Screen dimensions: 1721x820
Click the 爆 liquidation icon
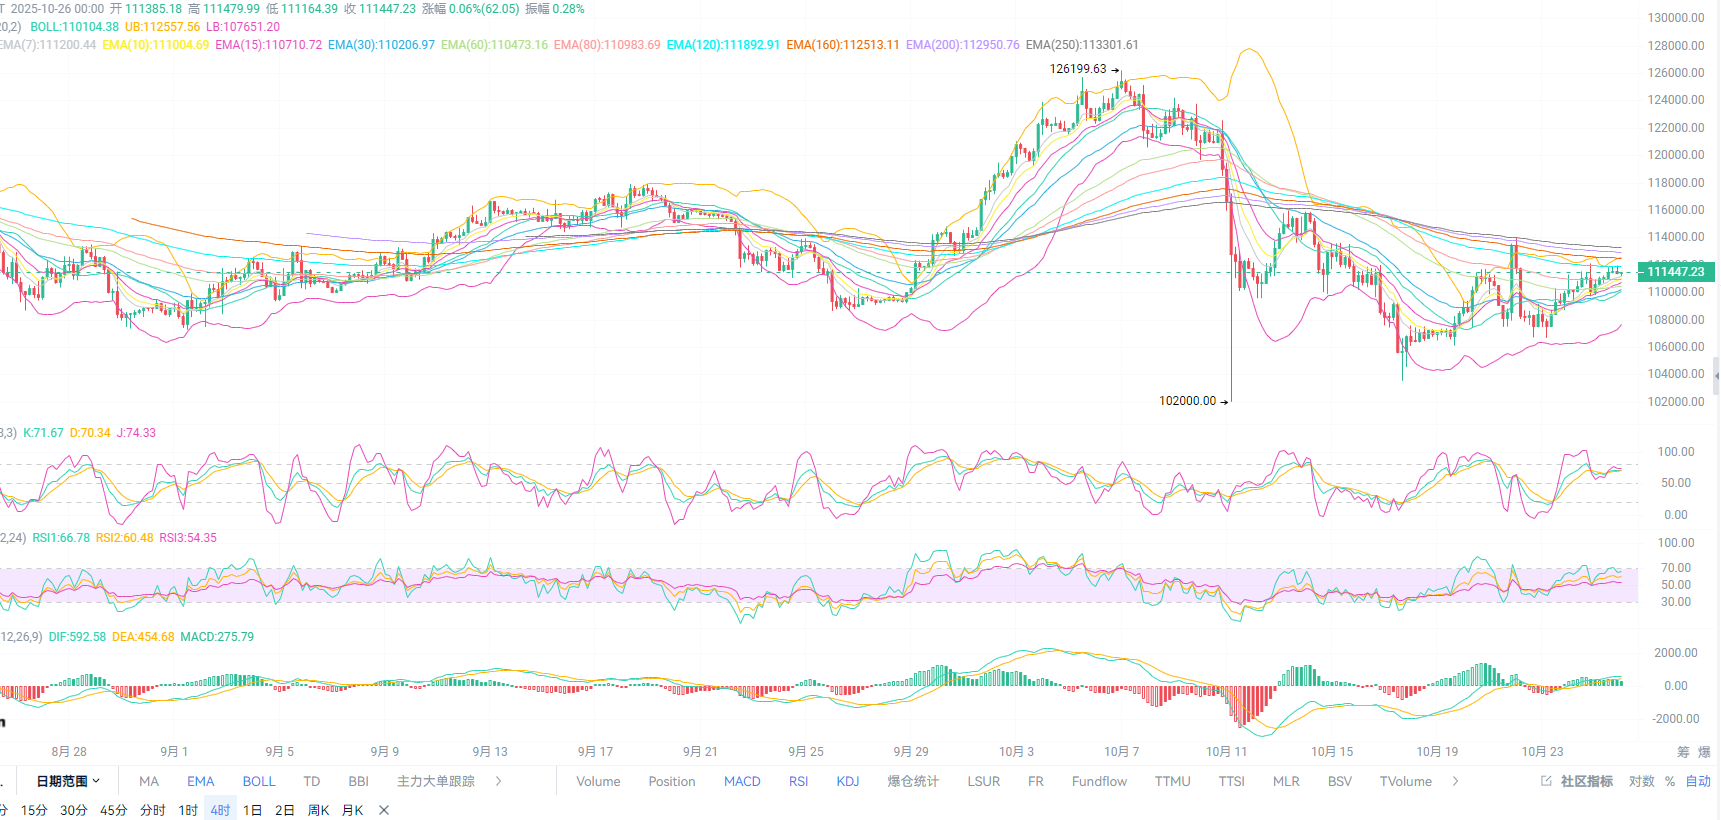(x=1704, y=752)
